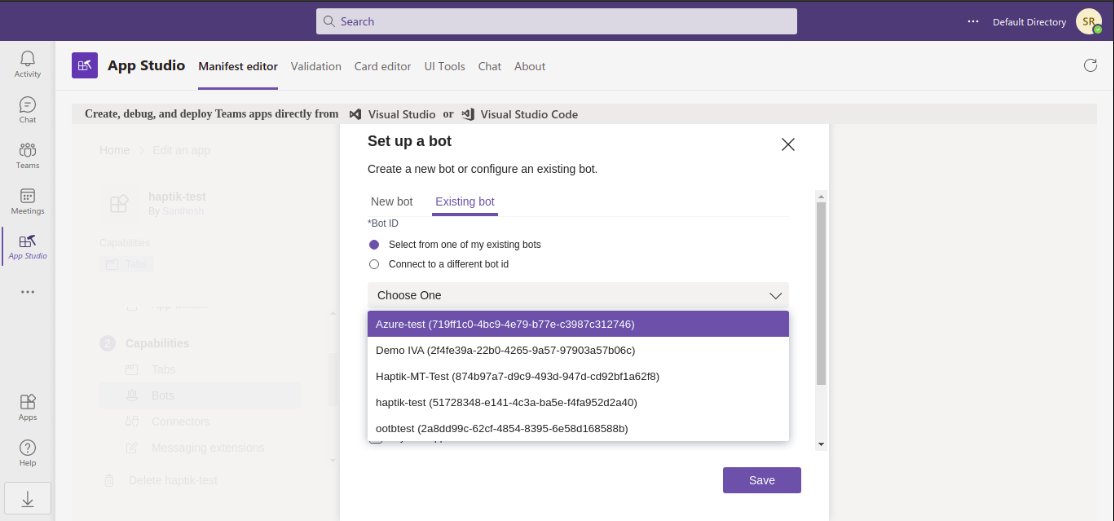The width and height of the screenshot is (1114, 521).
Task: Click the download arrow icon in sidebar
Action: tap(28, 499)
